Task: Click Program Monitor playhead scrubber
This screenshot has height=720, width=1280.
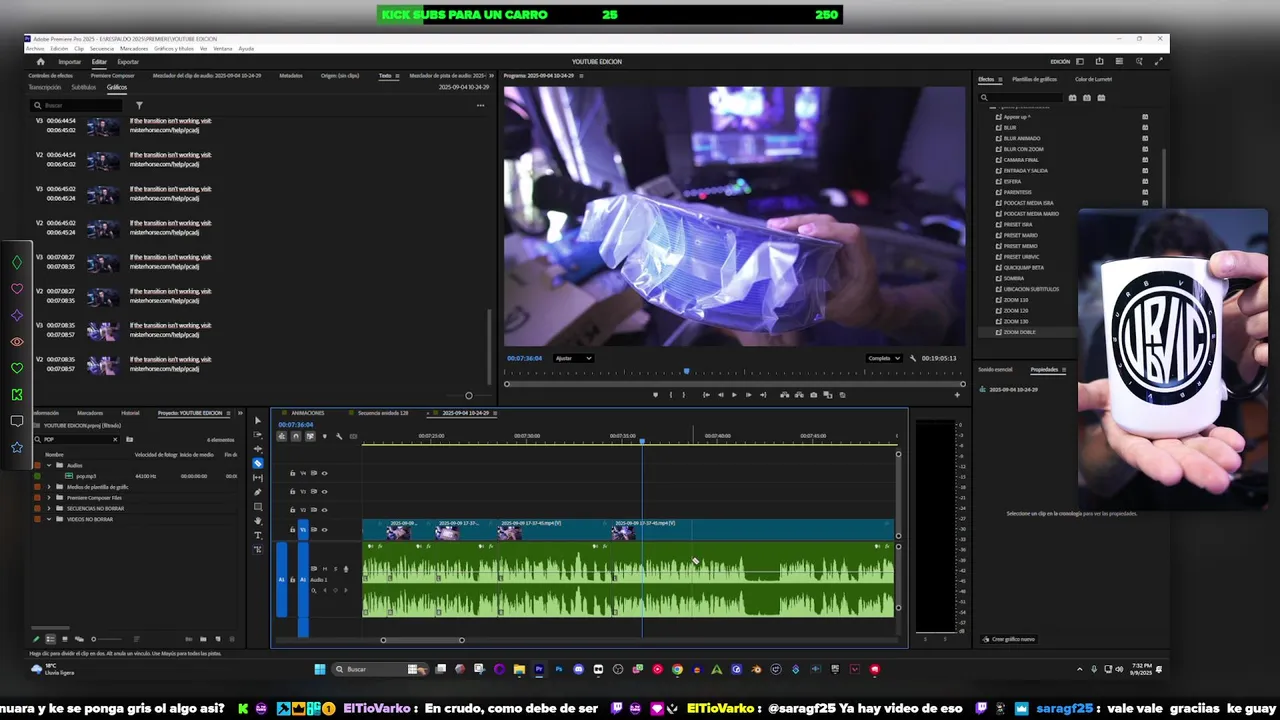Action: [686, 372]
